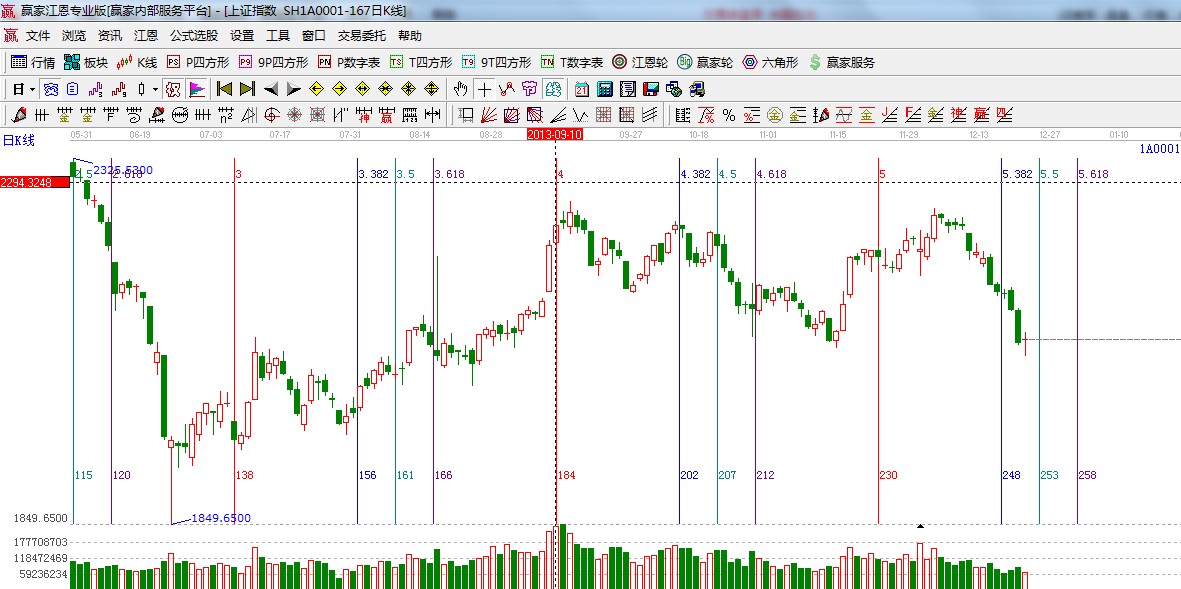Toggle the crosshair cursor button
The image size is (1181, 589).
484,89
